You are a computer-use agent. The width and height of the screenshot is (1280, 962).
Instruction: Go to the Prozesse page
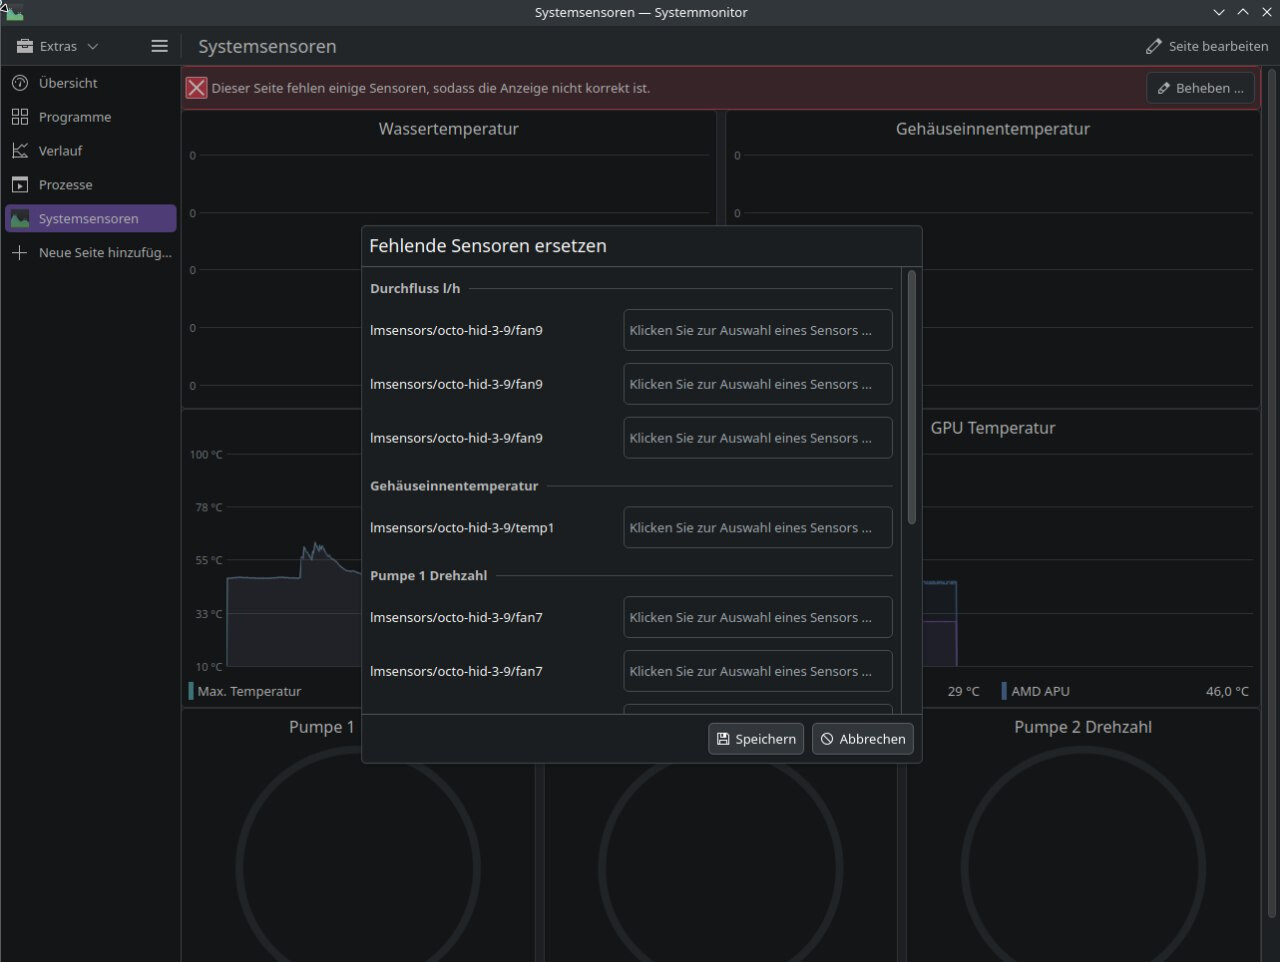pyautogui.click(x=90, y=185)
